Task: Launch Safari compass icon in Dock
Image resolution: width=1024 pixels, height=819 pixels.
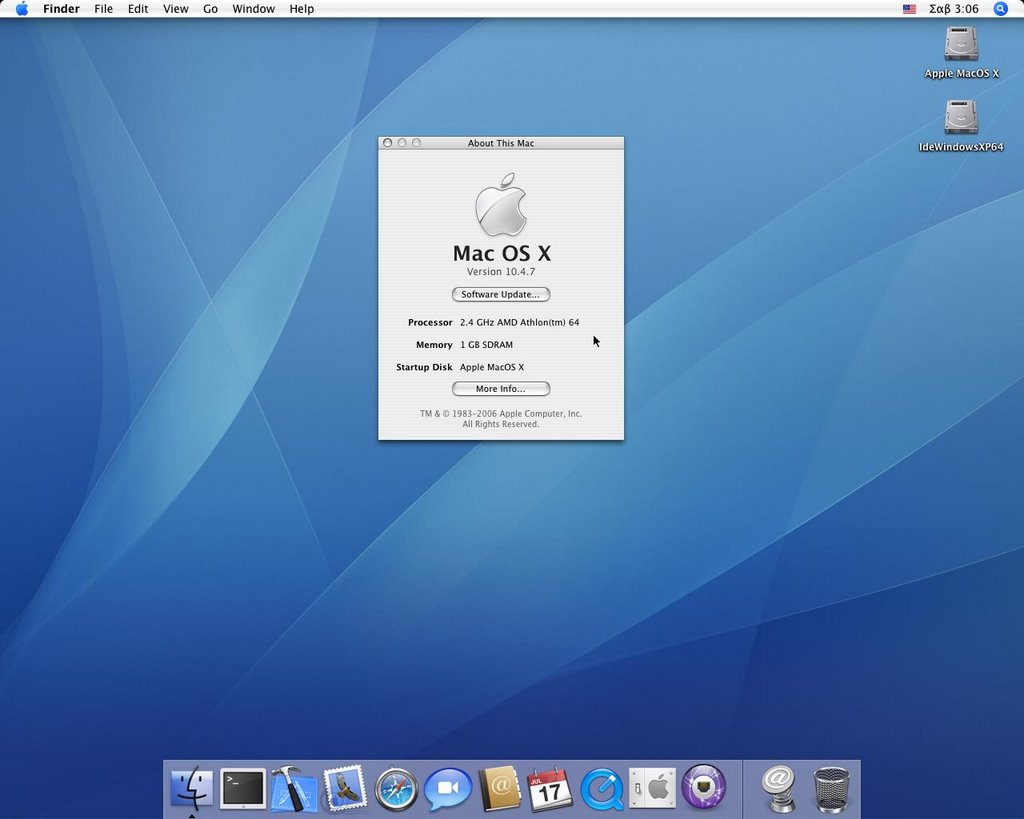Action: [x=396, y=789]
